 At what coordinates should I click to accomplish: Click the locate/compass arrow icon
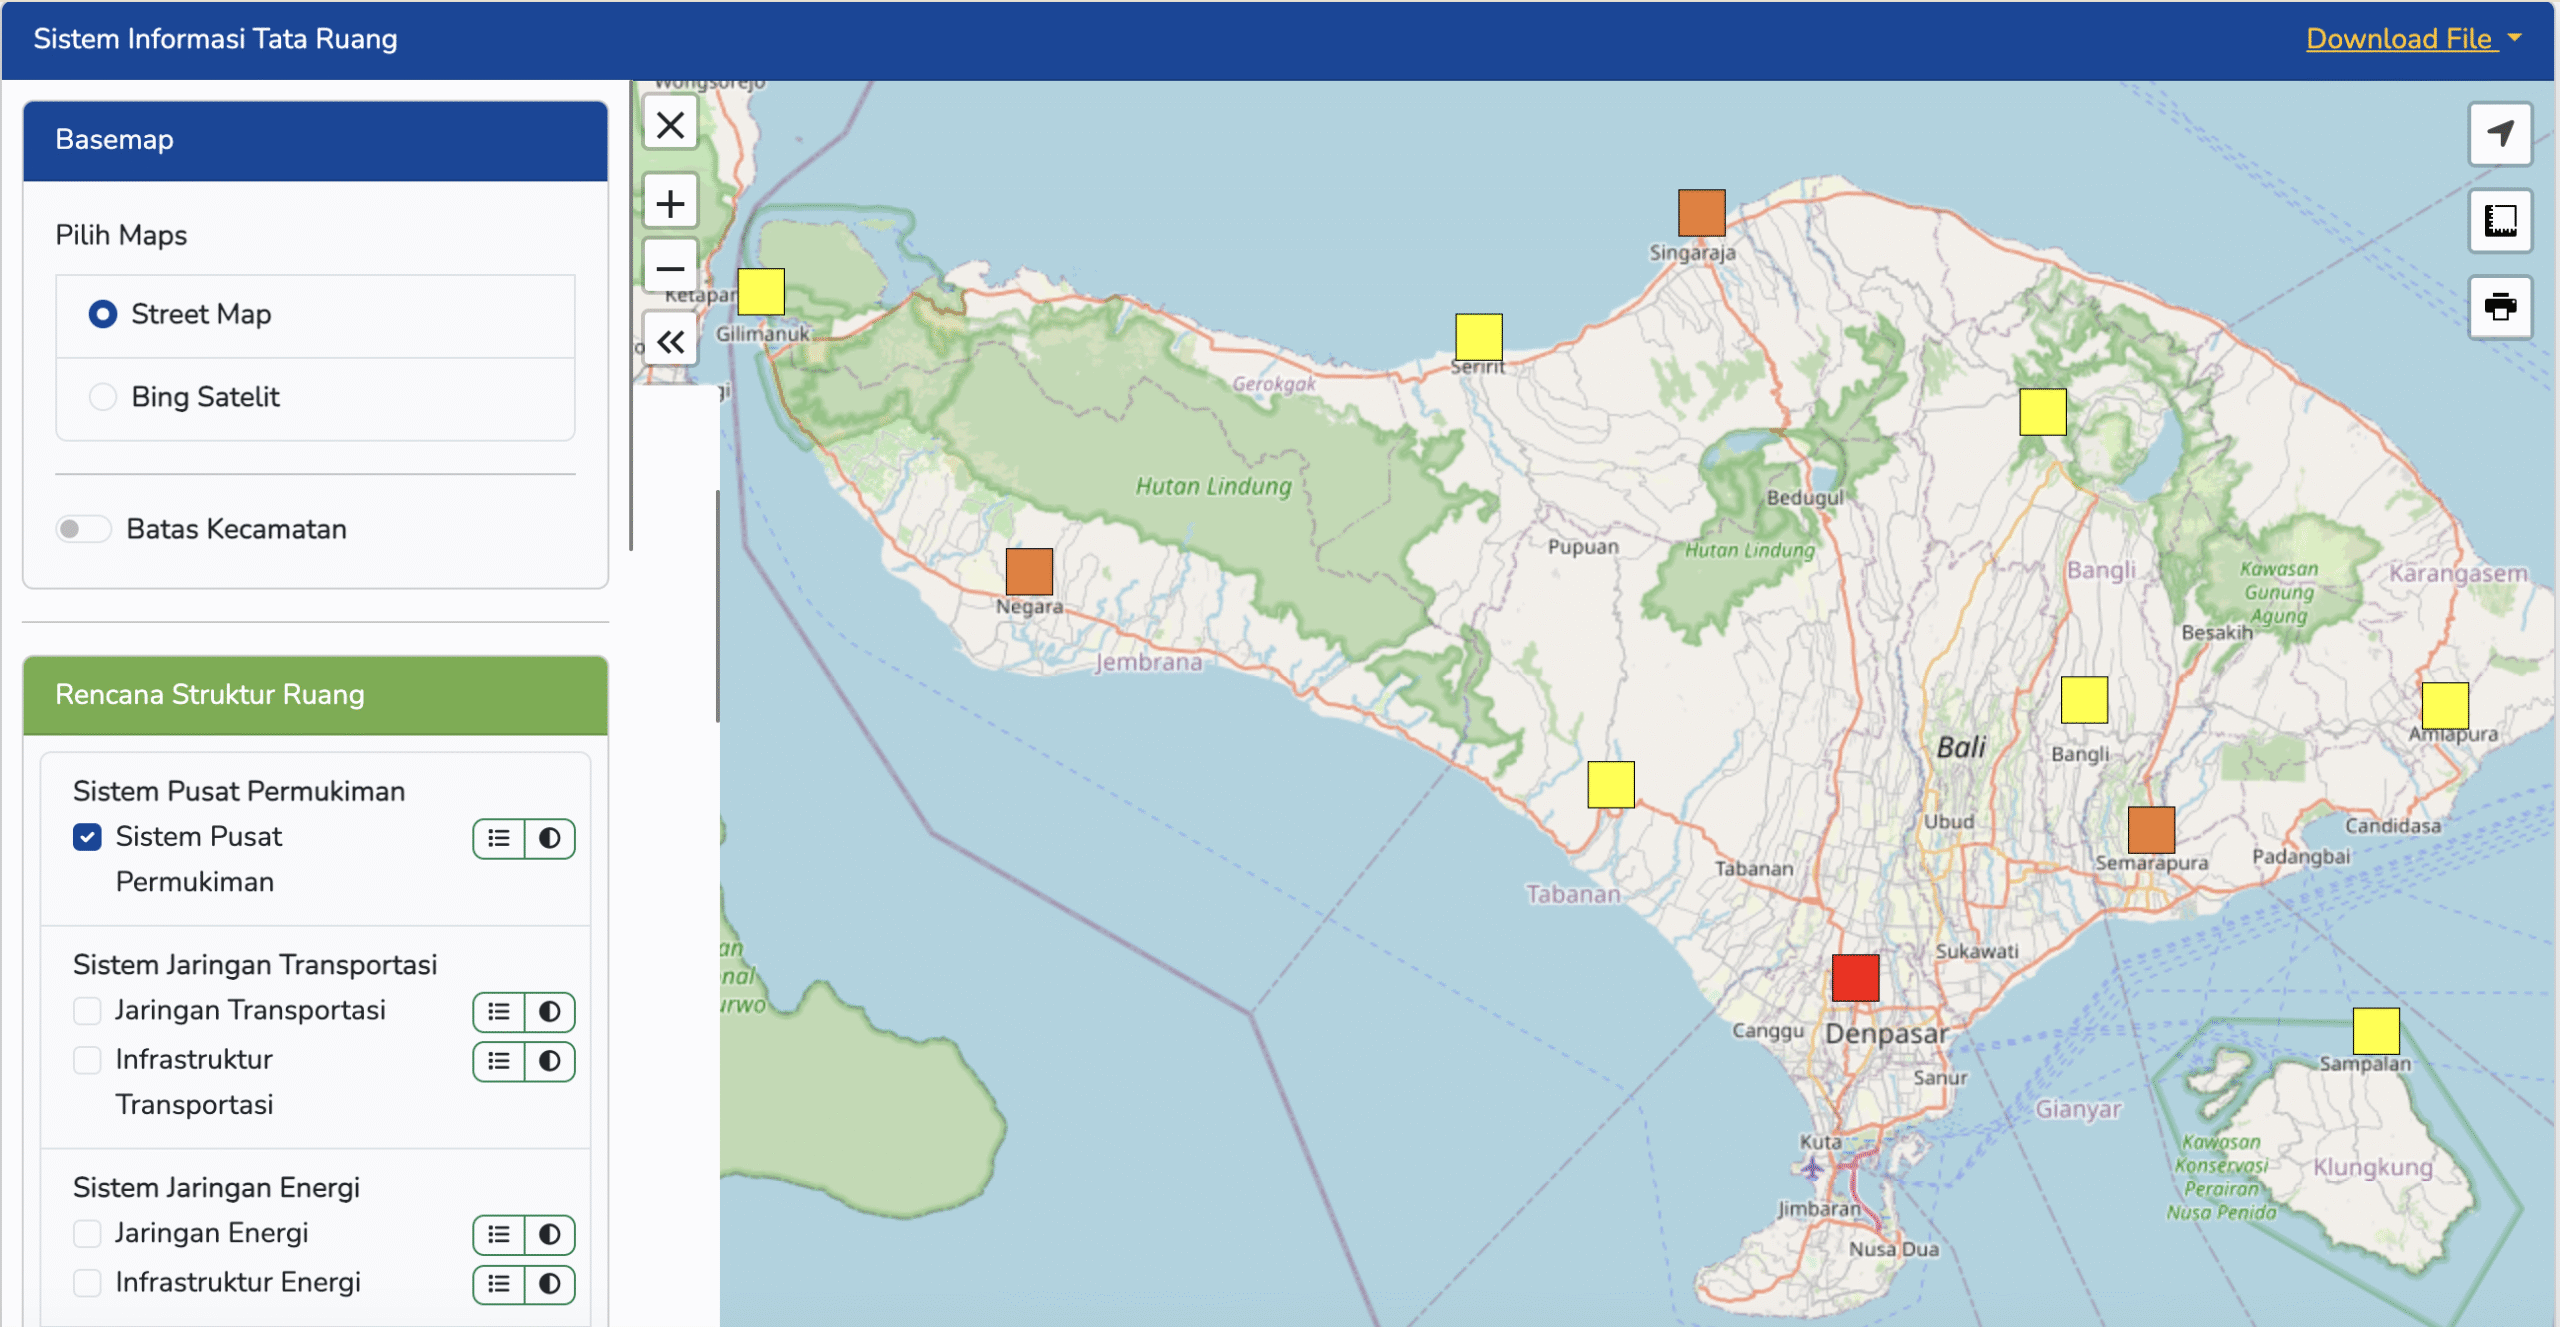coord(2501,133)
